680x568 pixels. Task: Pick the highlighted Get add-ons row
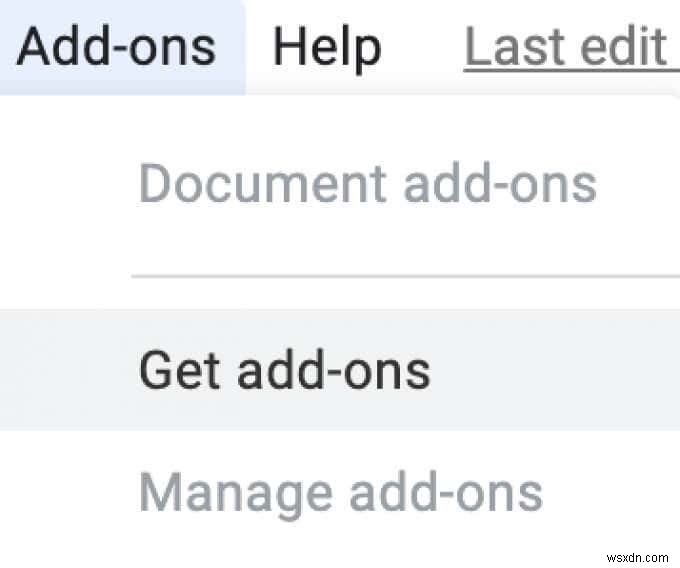[285, 369]
